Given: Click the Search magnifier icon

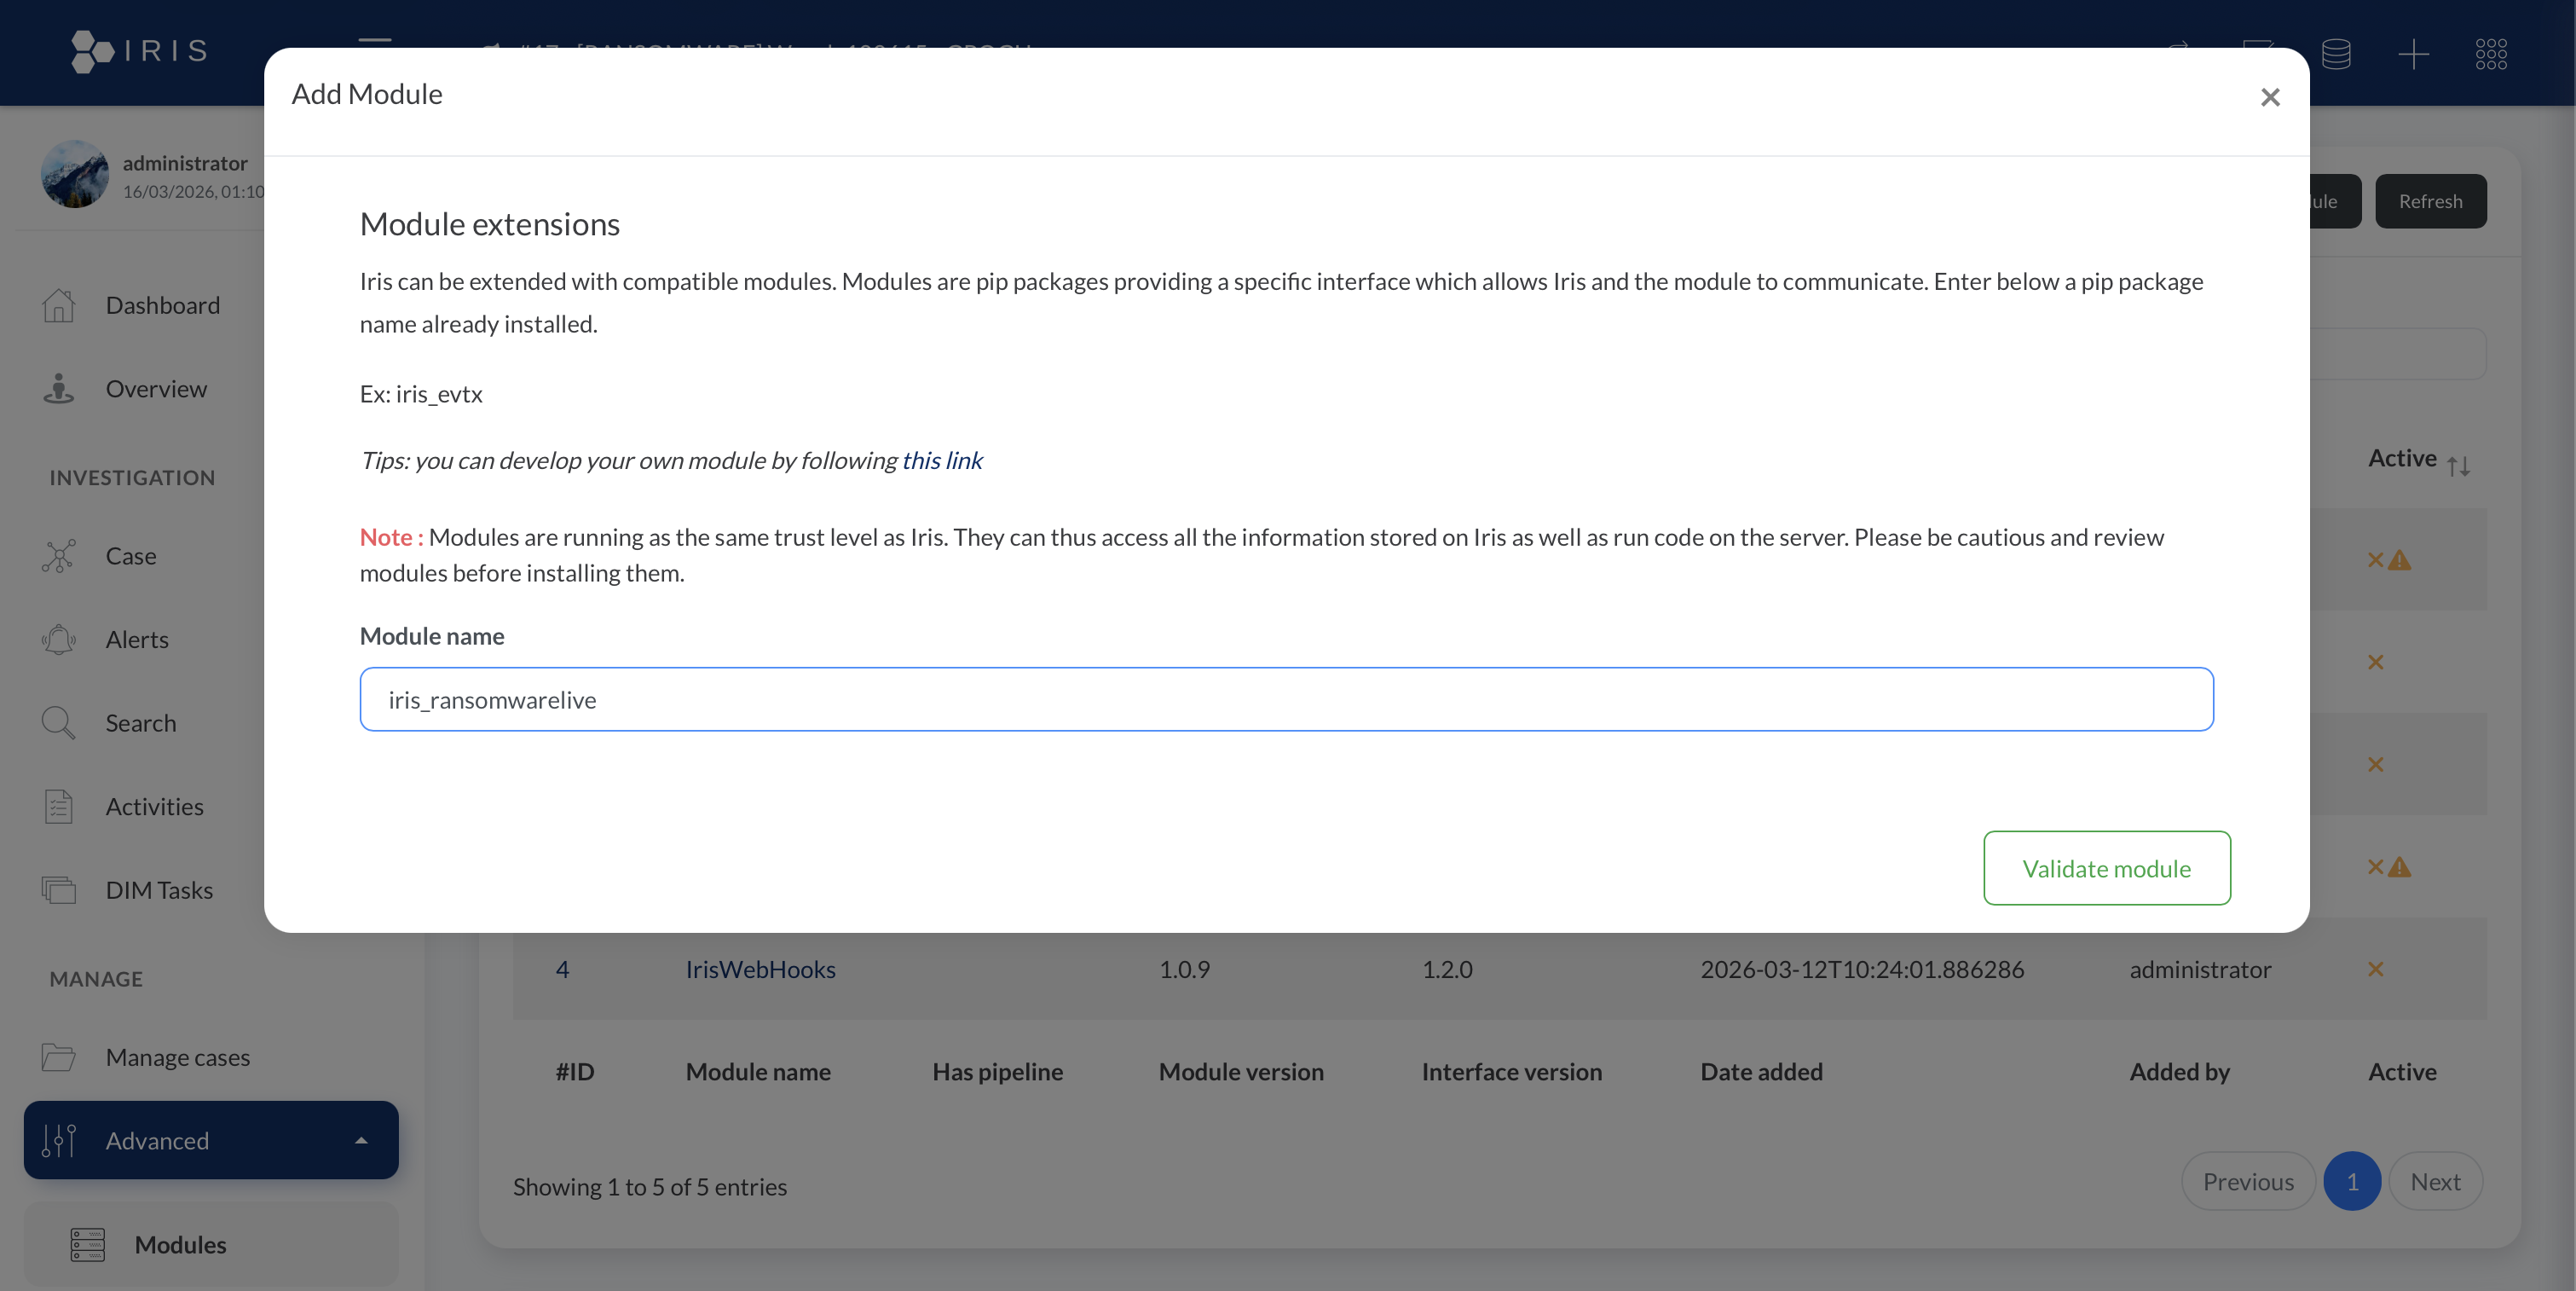Looking at the screenshot, I should click(x=59, y=722).
